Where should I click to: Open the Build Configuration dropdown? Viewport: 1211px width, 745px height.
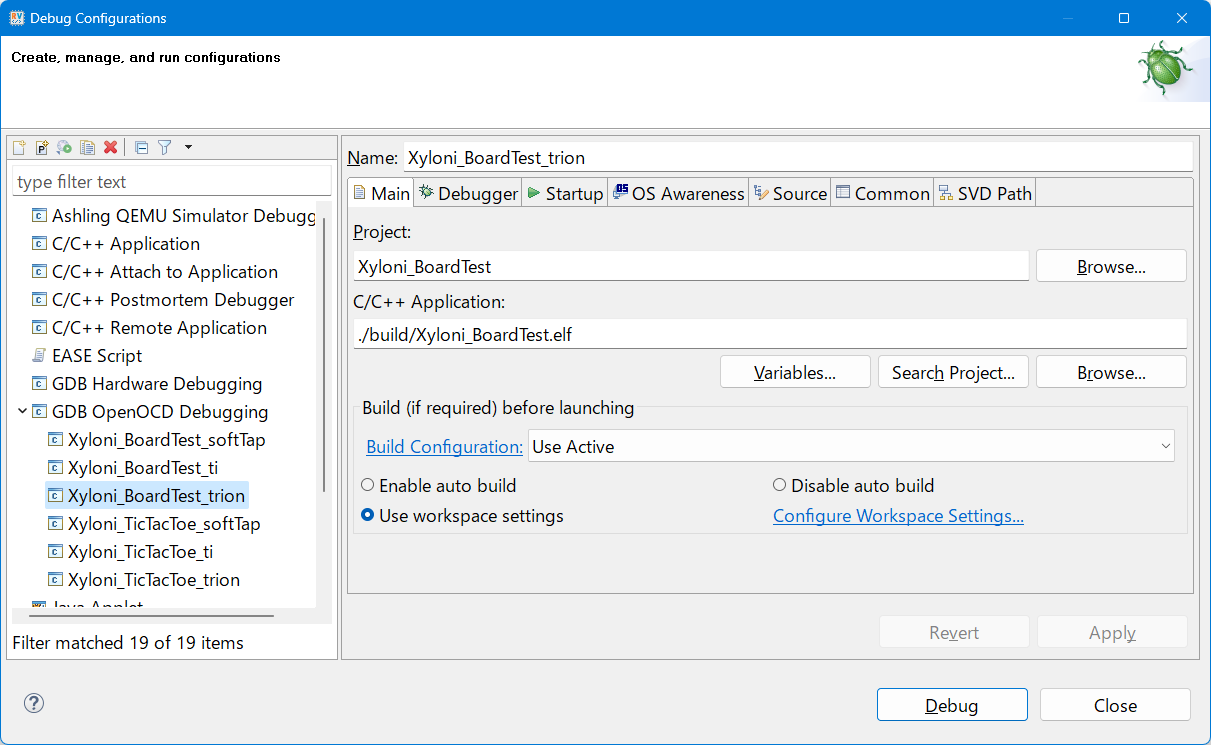coord(850,447)
